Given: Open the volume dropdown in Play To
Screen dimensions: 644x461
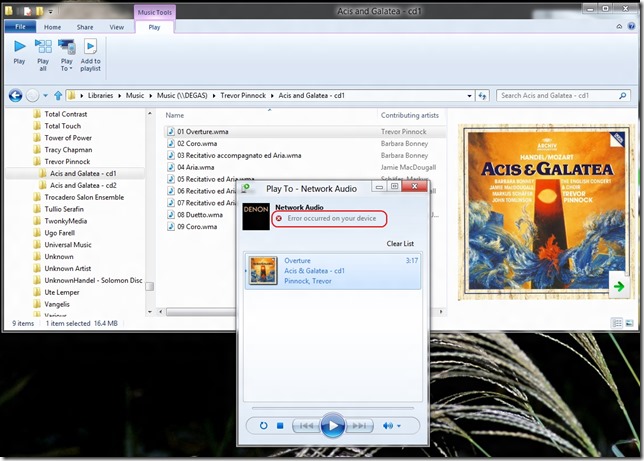Looking at the screenshot, I should [x=399, y=426].
